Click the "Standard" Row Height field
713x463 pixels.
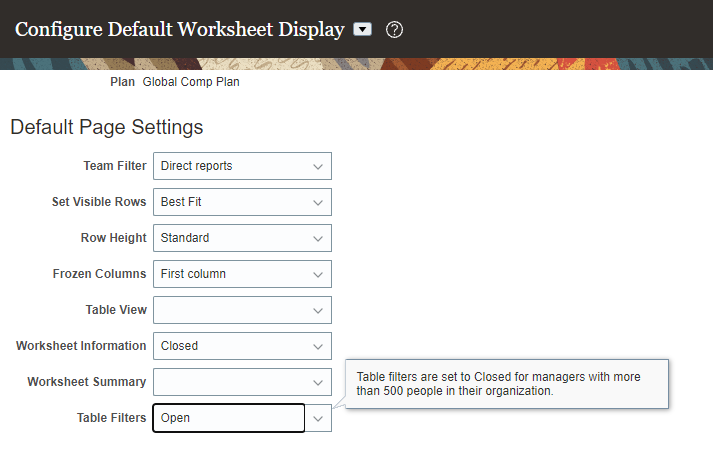coord(230,238)
